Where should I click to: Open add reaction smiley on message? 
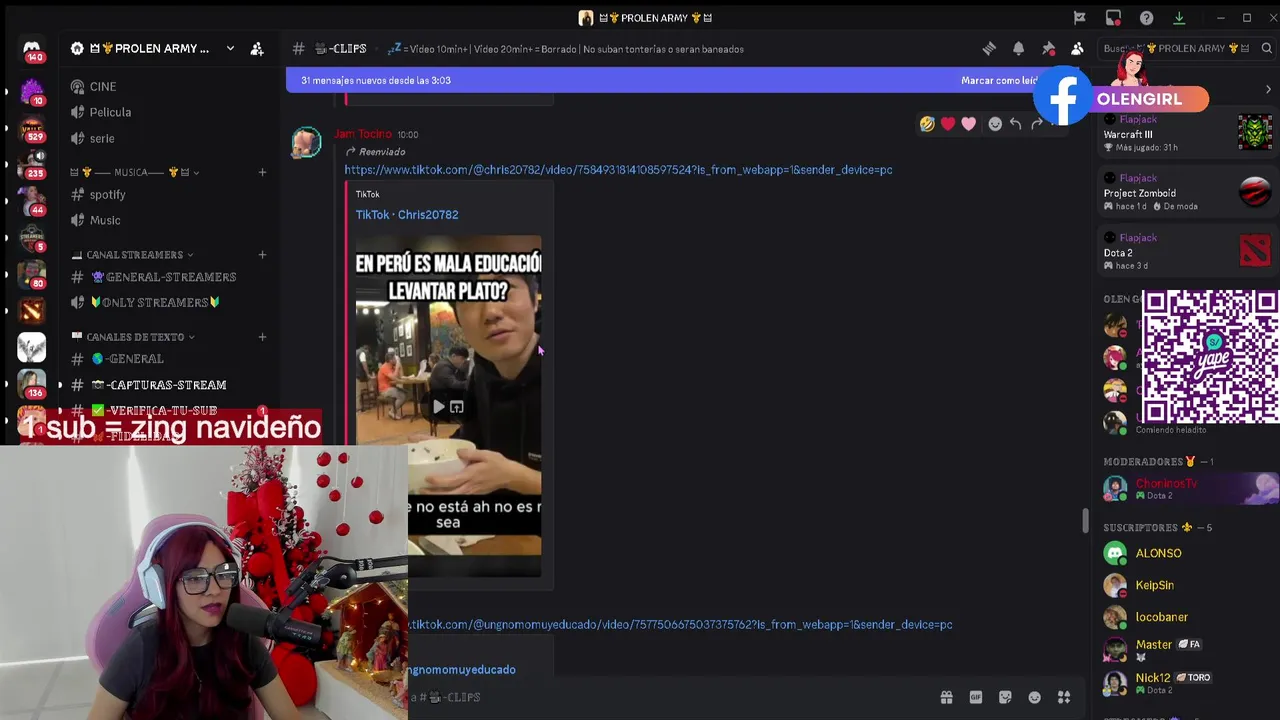[995, 124]
